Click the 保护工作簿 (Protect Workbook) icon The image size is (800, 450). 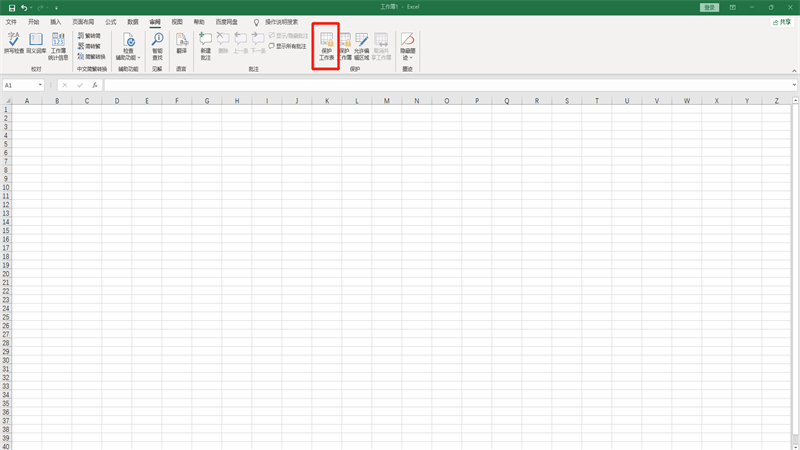345,46
